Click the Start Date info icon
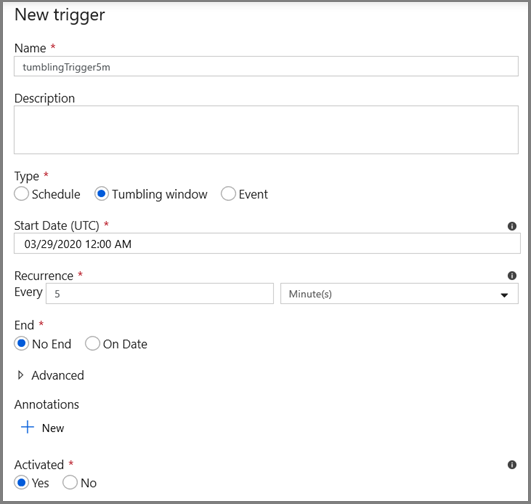Screen dimensions: 531x504 click(512, 226)
